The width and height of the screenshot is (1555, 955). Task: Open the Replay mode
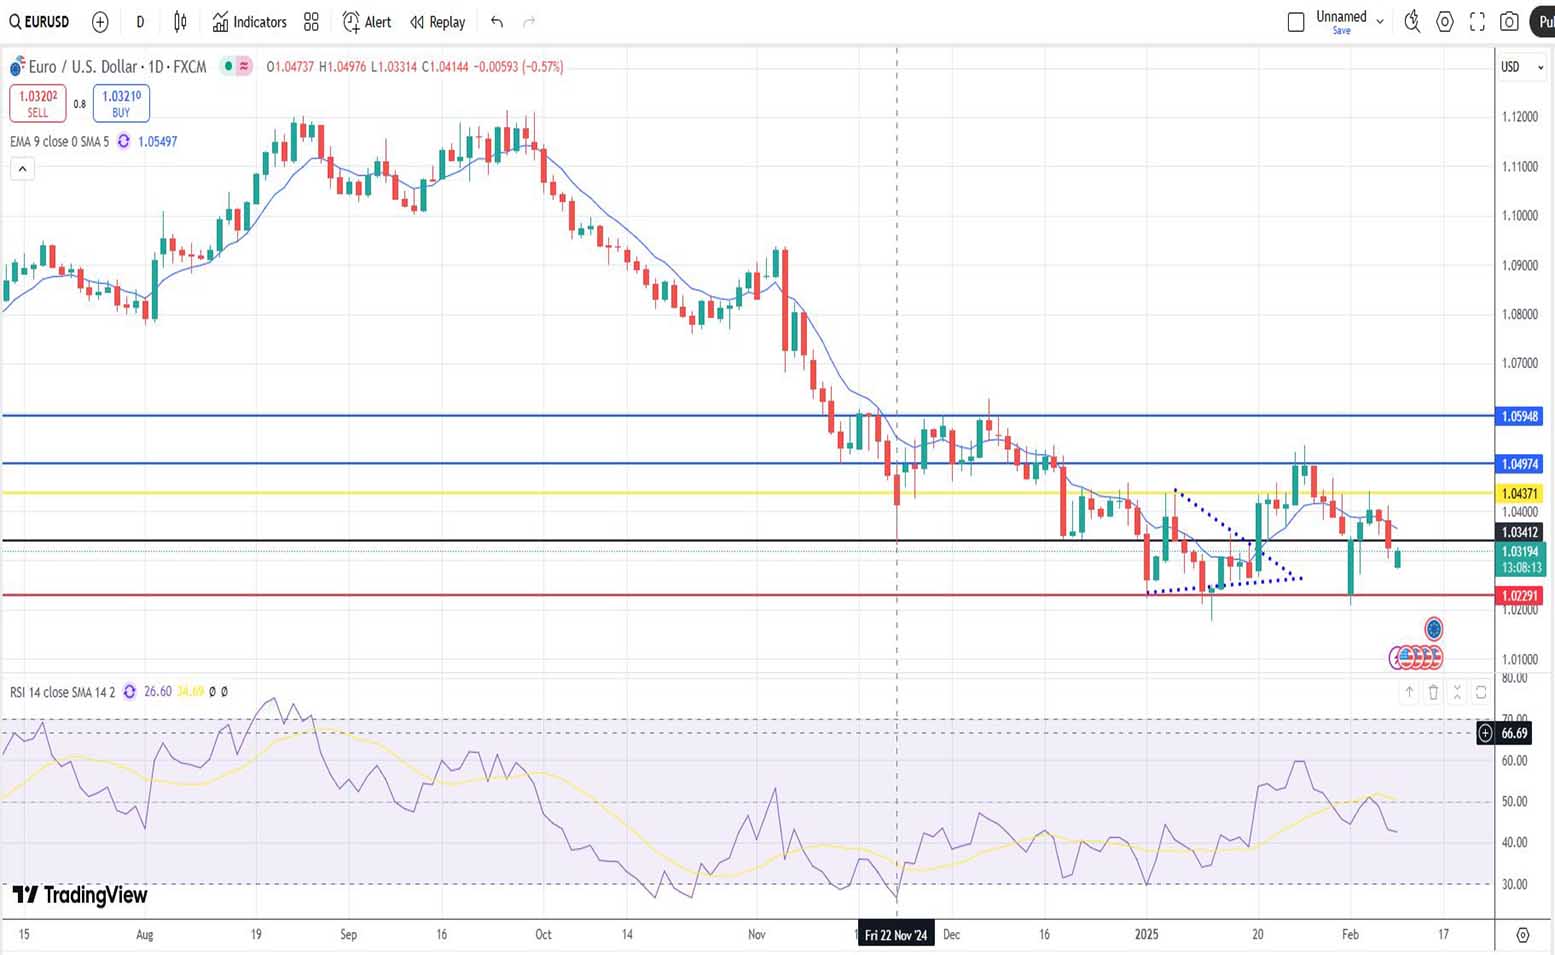click(438, 22)
